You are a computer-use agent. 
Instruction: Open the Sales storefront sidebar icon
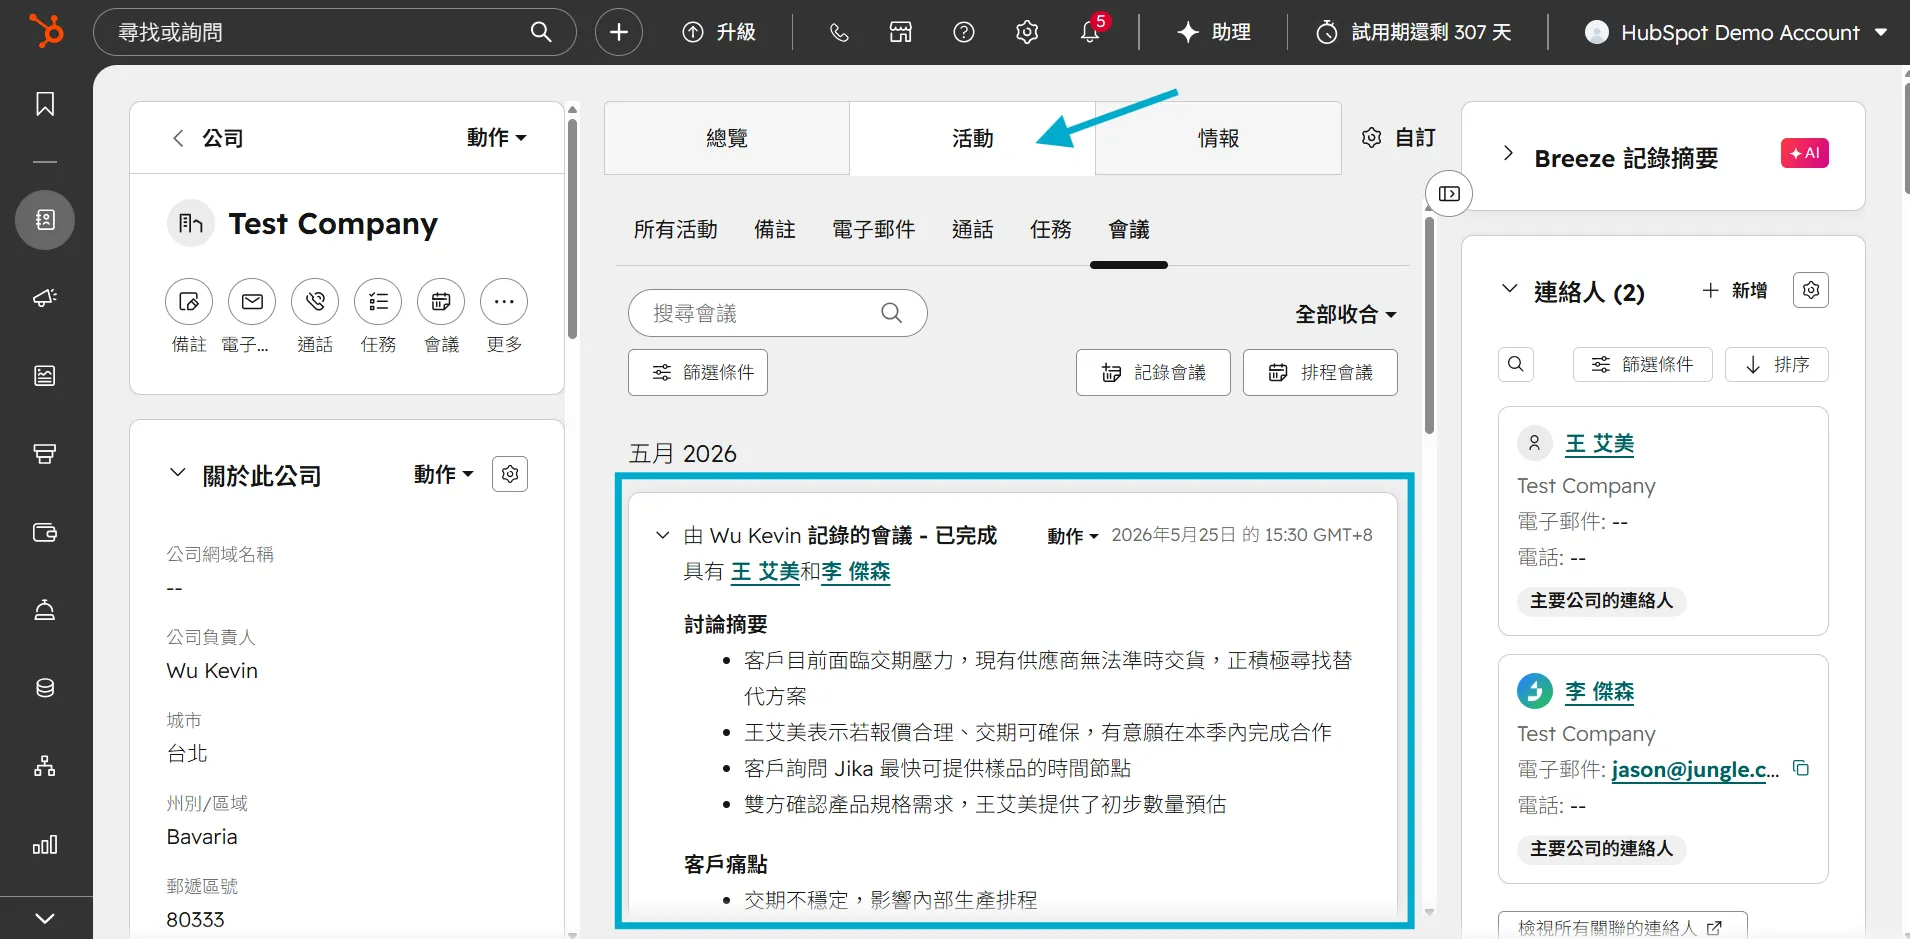point(45,454)
